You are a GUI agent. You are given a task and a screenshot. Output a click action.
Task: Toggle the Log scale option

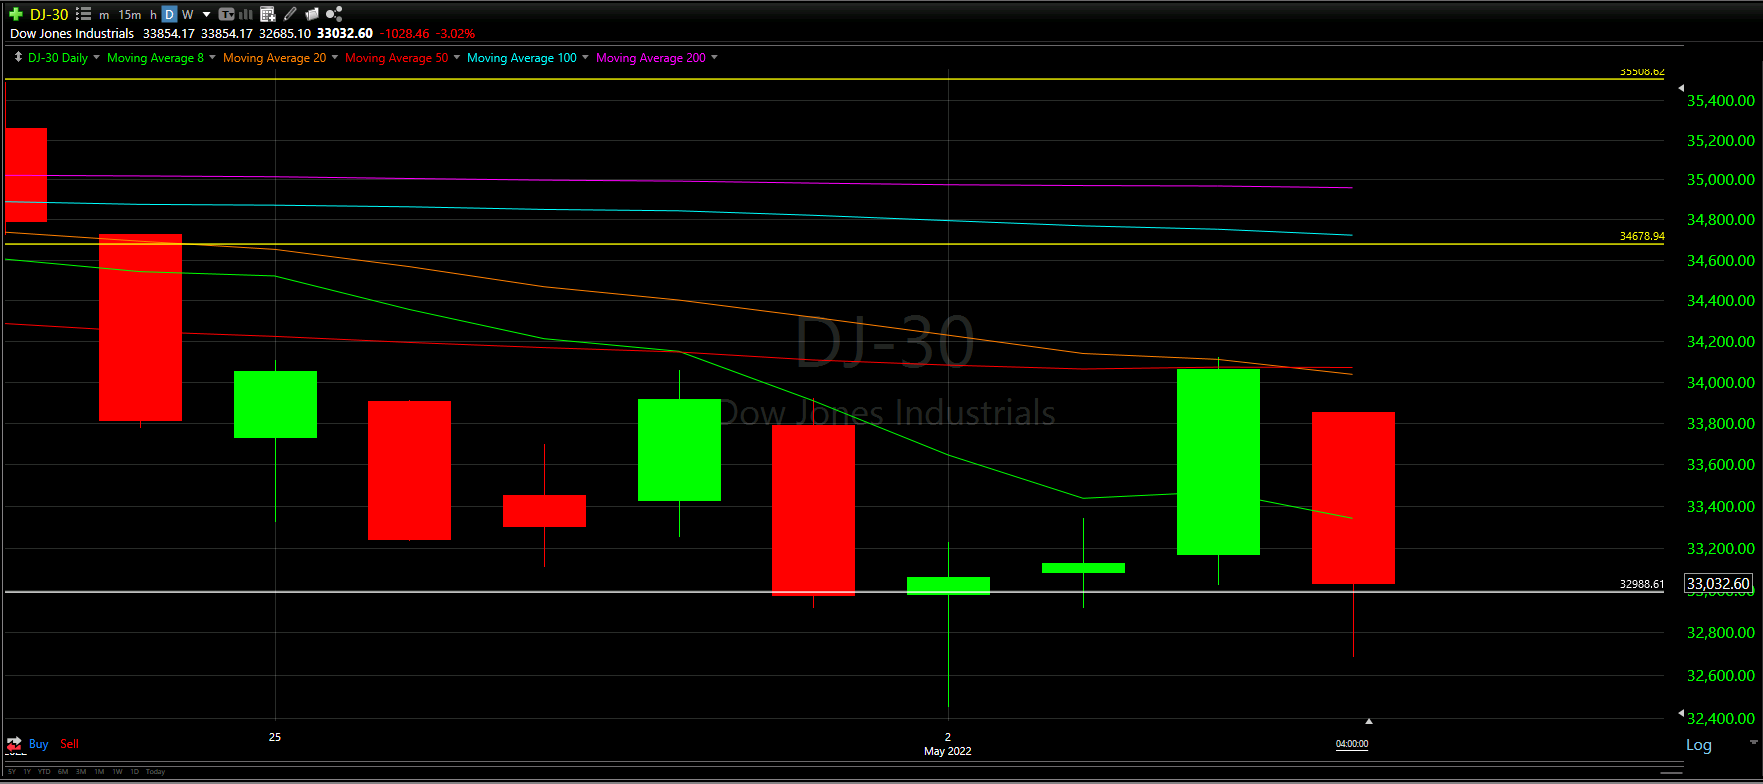click(x=1699, y=745)
